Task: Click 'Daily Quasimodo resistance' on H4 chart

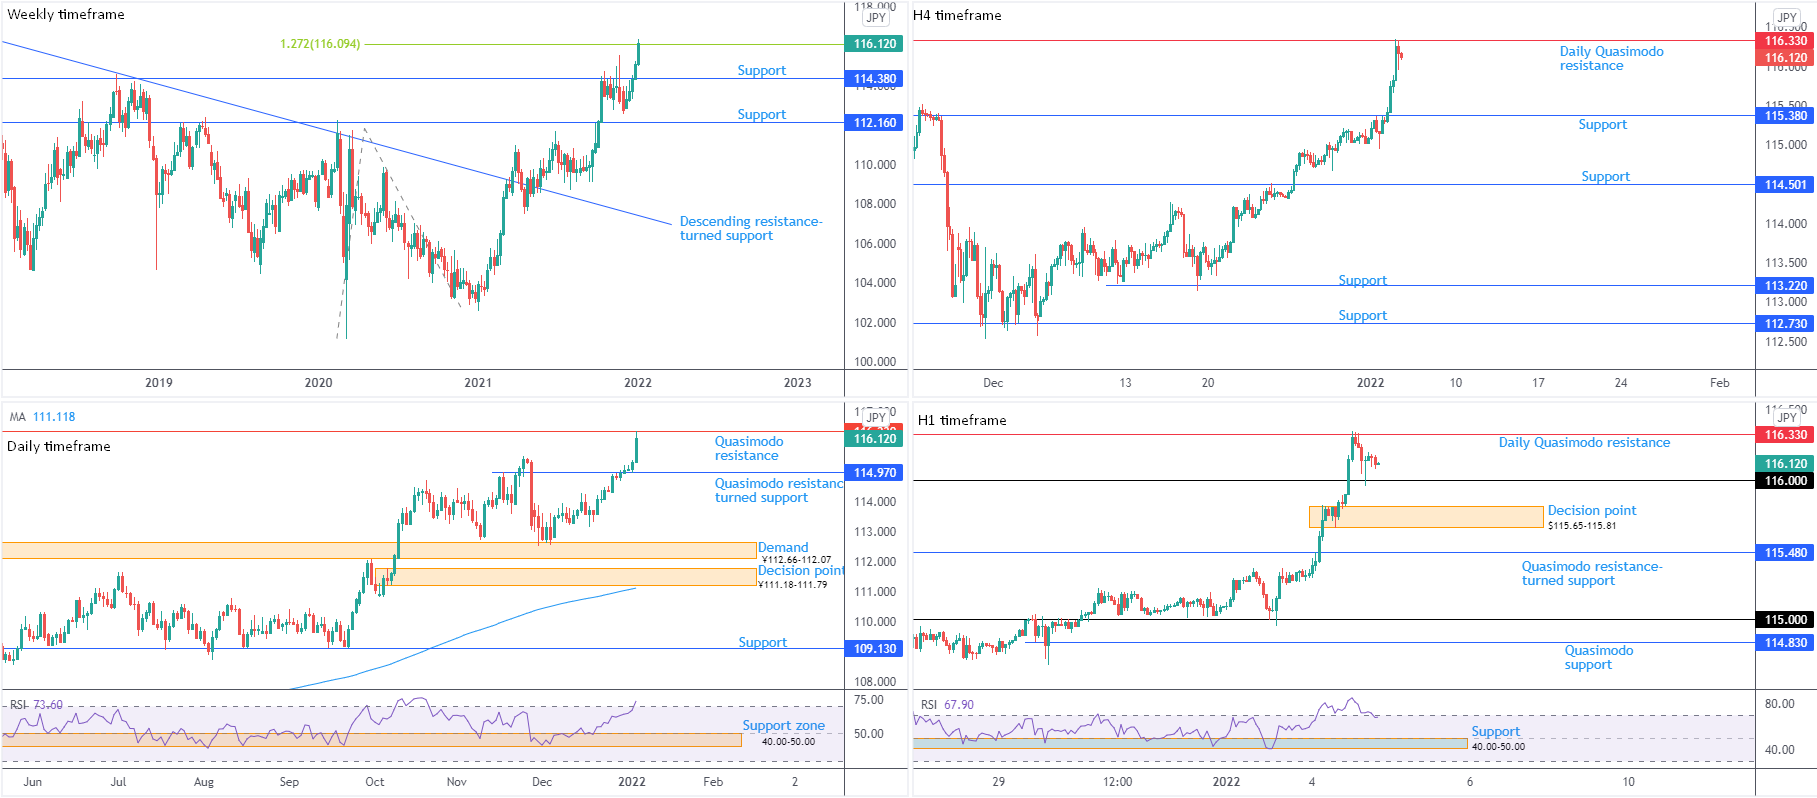Action: [1611, 59]
